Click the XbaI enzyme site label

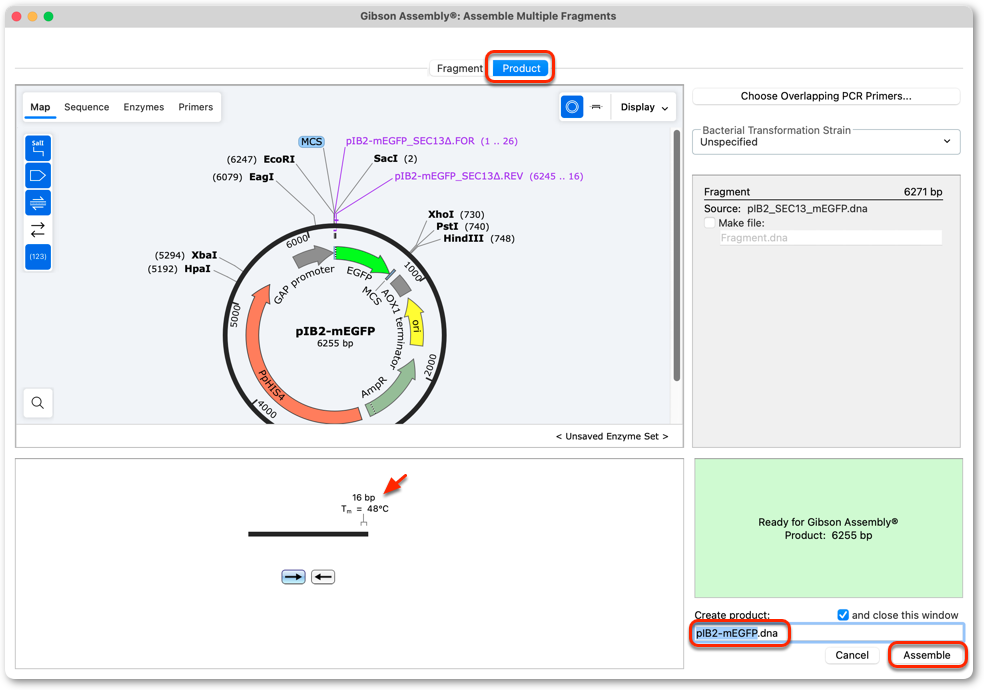coord(204,255)
